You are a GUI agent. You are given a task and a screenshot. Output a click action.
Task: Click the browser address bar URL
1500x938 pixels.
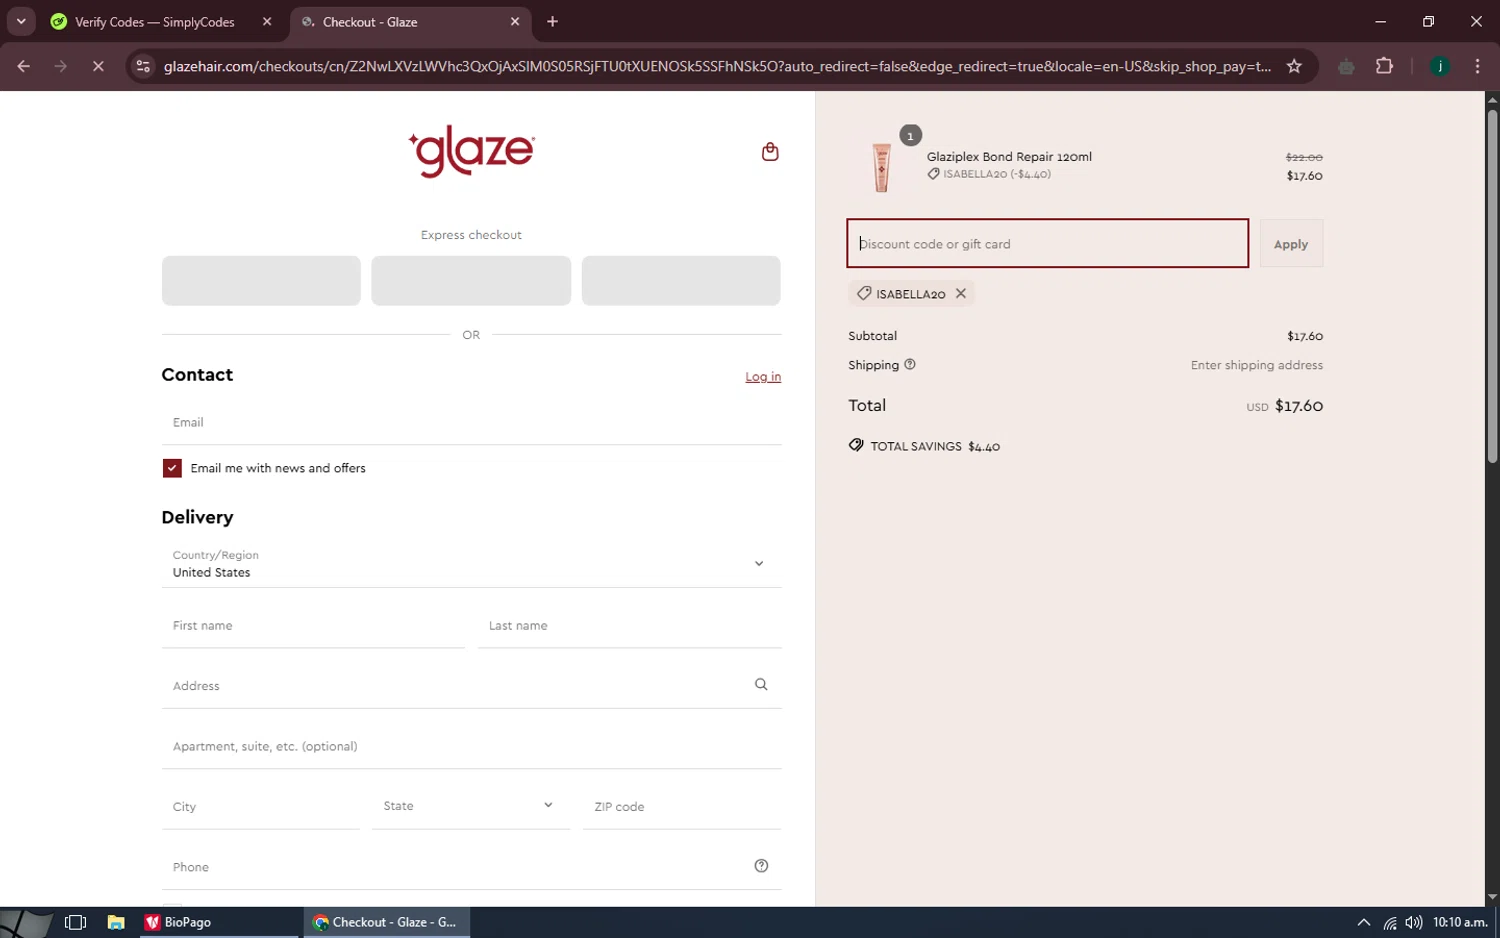coord(717,66)
